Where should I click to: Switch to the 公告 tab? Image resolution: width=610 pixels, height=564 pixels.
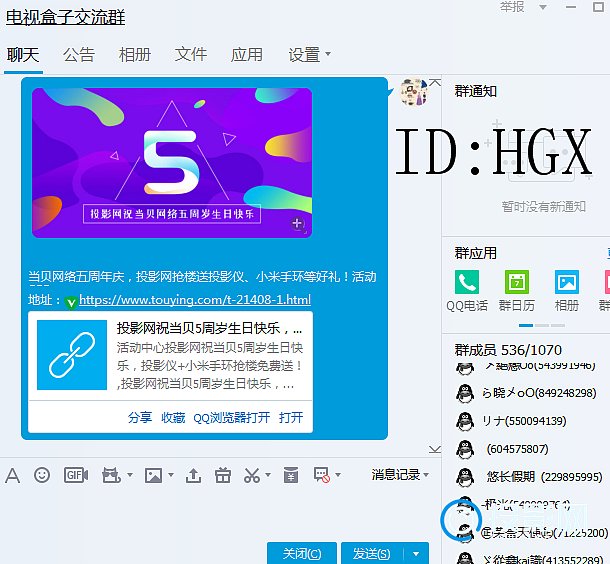pyautogui.click(x=79, y=55)
